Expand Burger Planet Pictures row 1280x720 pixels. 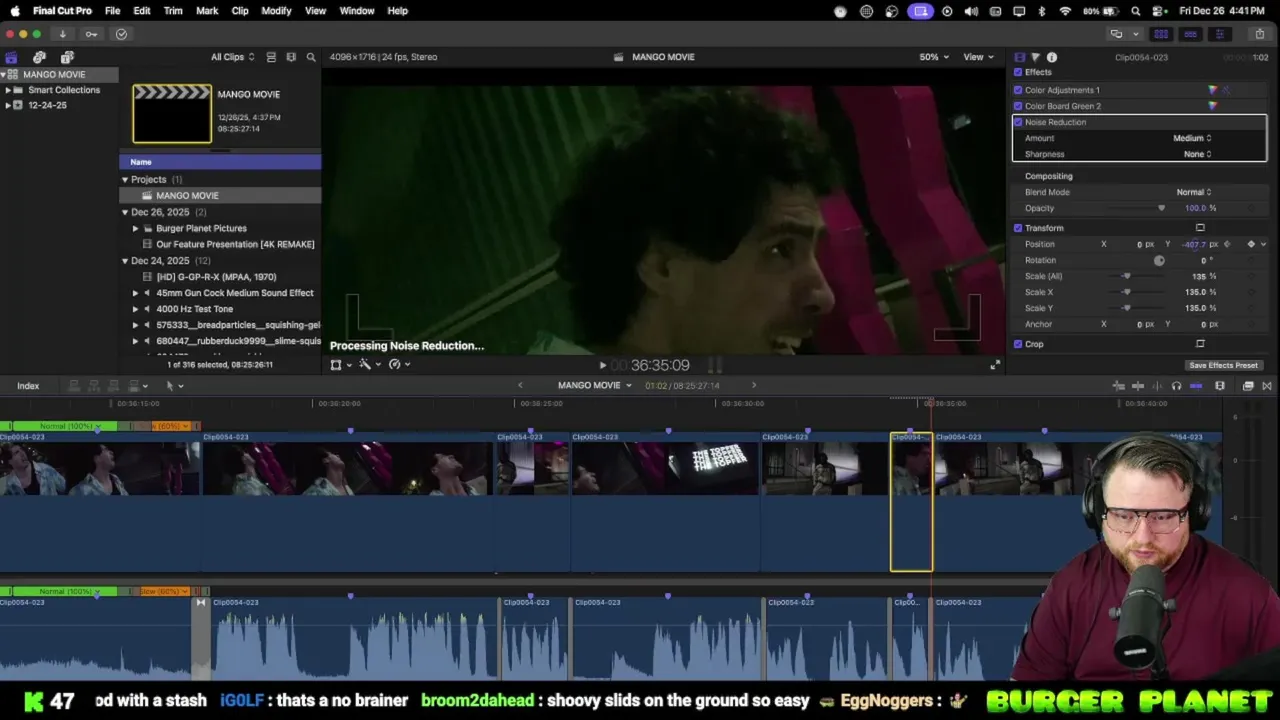tap(136, 228)
